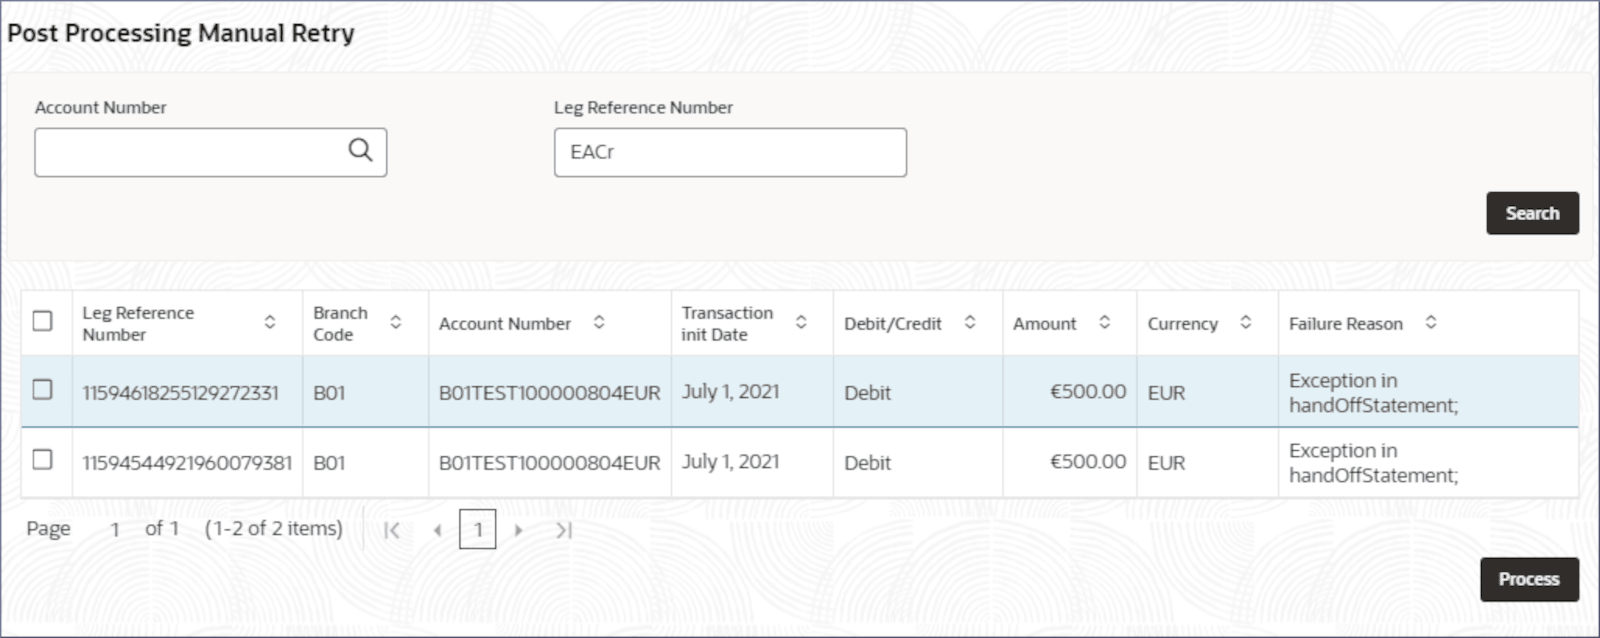Sort the Amount column

1105,322
